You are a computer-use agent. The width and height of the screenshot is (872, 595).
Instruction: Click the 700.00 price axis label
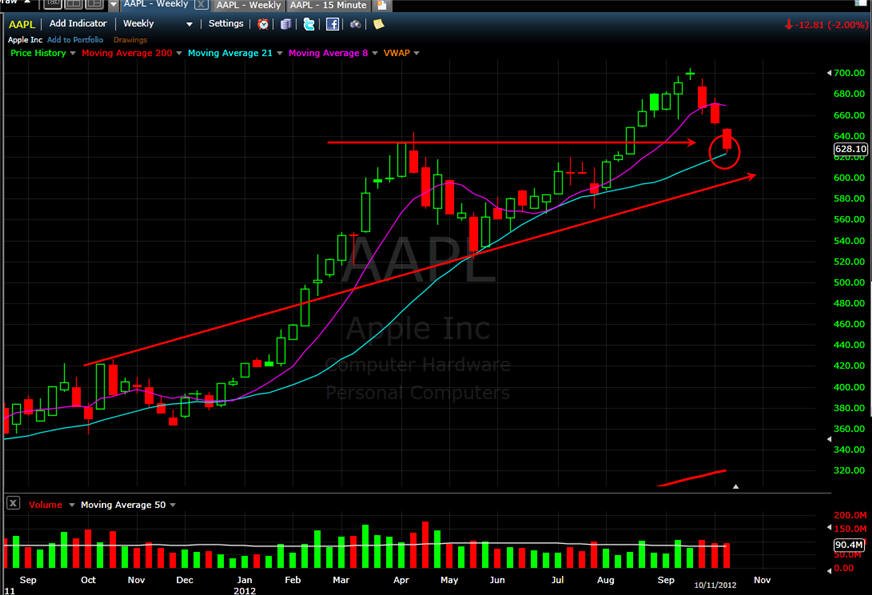pos(849,73)
